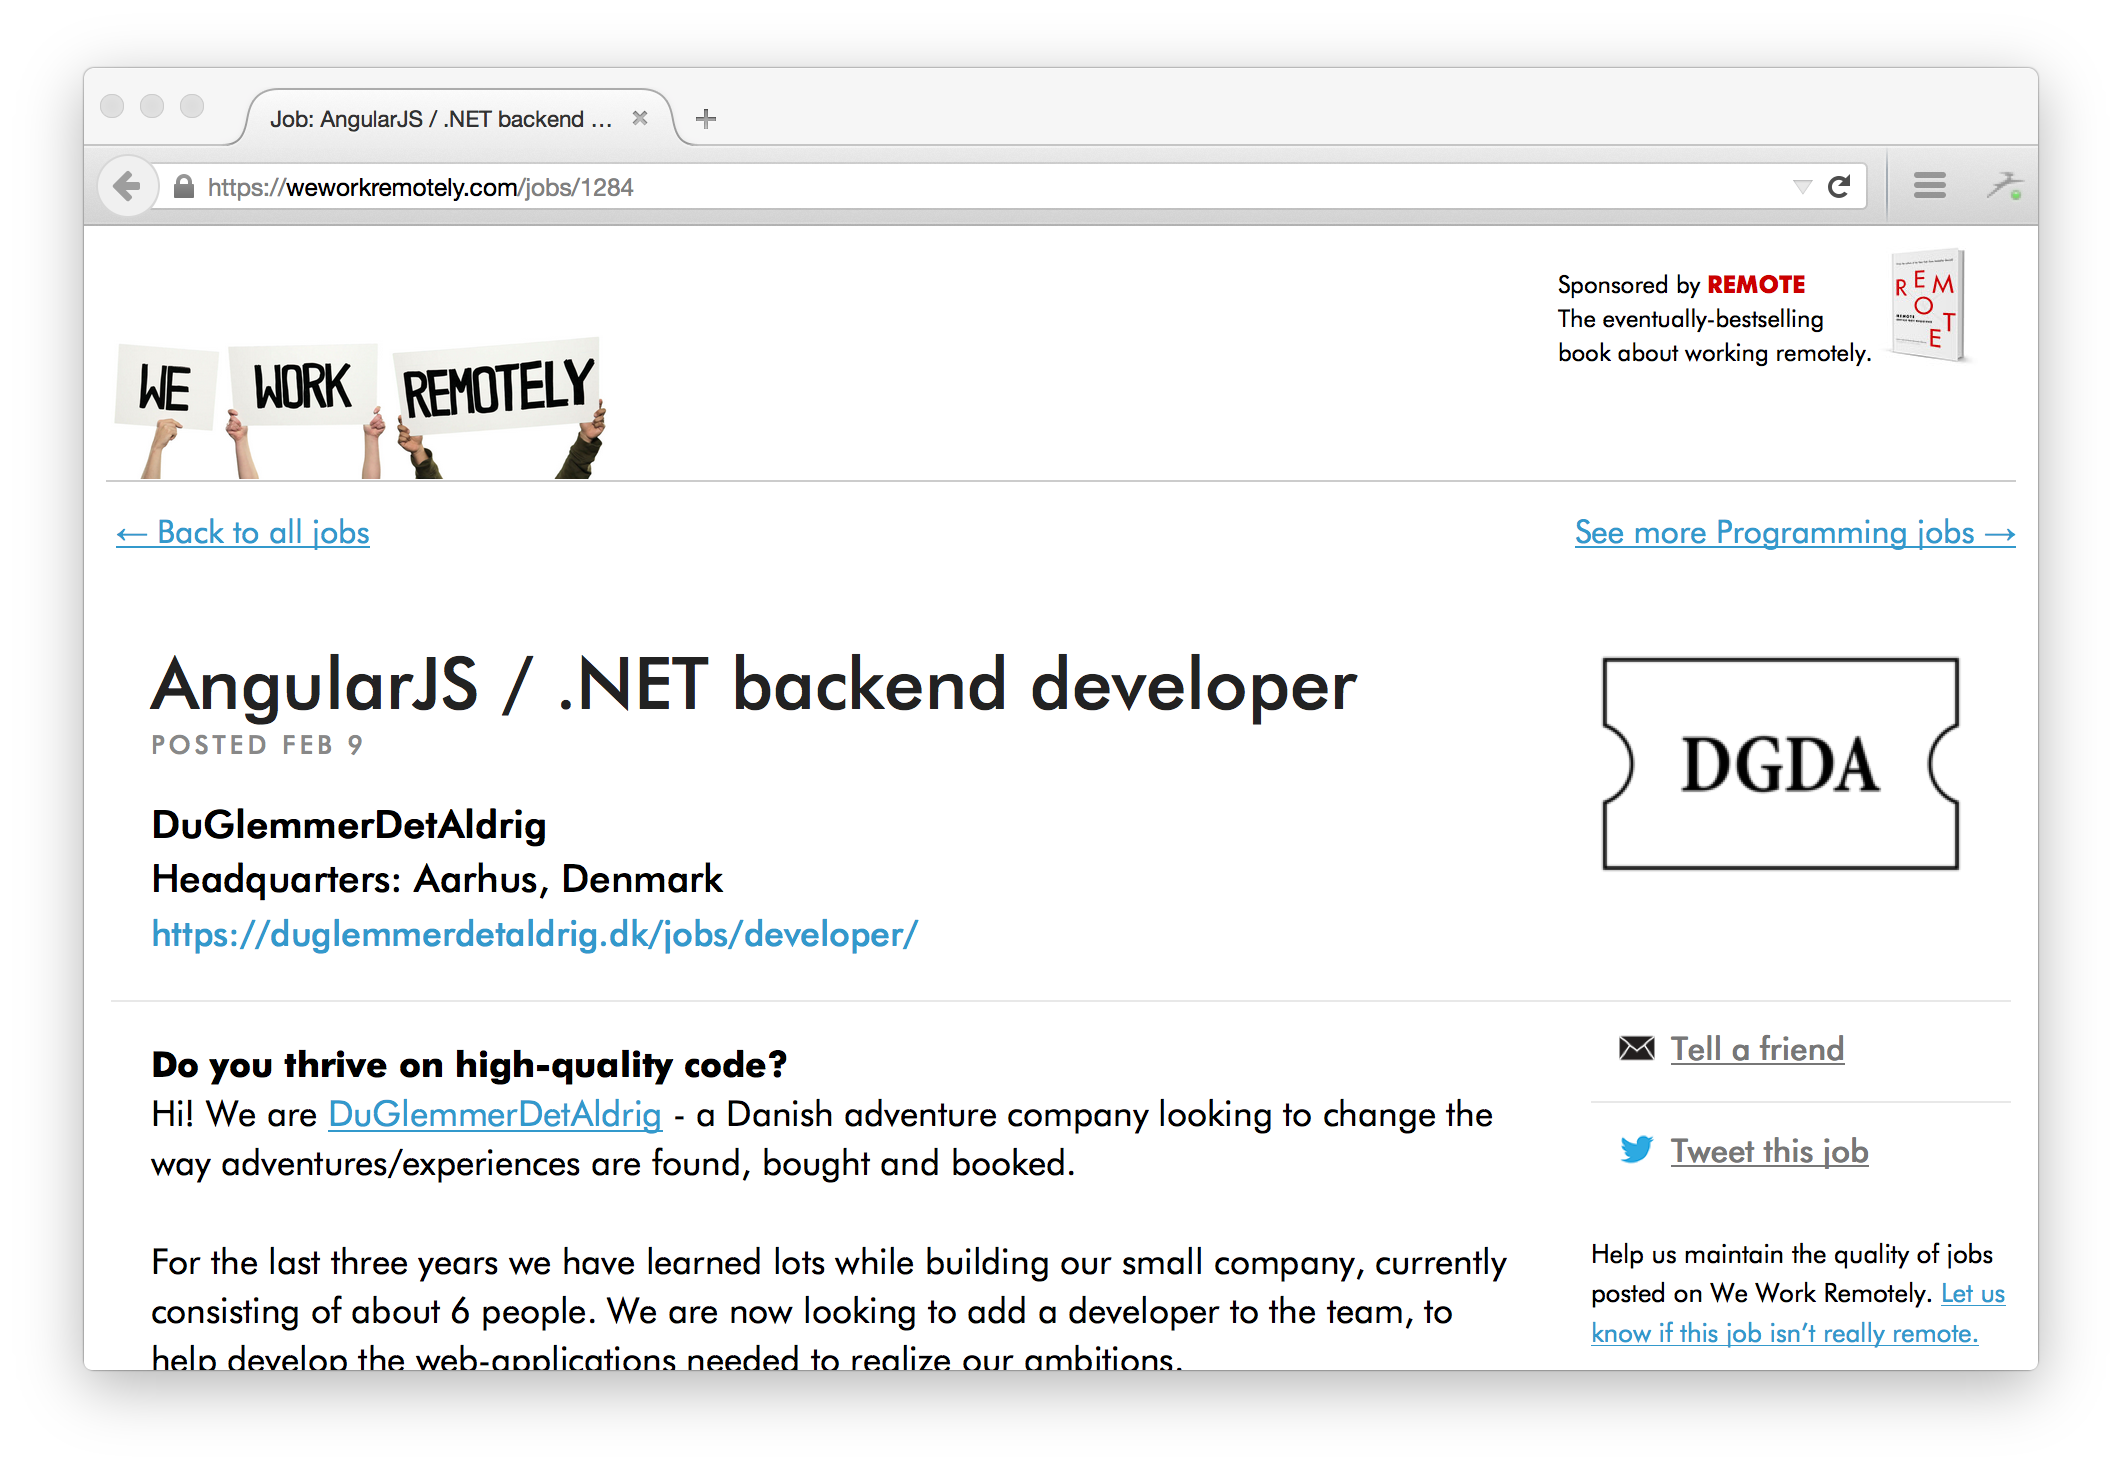Click the We Work Remotely logo
2122x1470 pixels.
click(361, 408)
